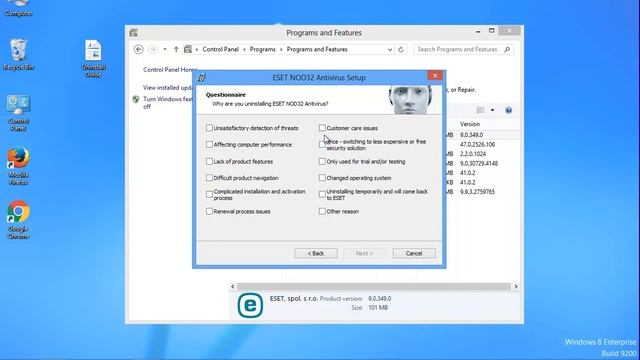Click the Version column header
The width and height of the screenshot is (640, 360).
pos(470,124)
